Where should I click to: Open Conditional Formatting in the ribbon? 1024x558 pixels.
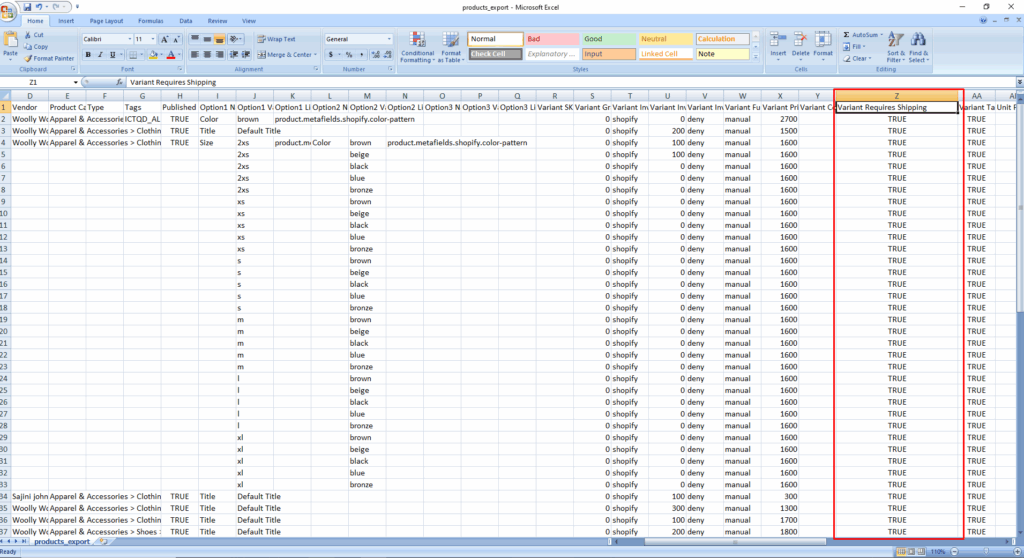(x=417, y=42)
